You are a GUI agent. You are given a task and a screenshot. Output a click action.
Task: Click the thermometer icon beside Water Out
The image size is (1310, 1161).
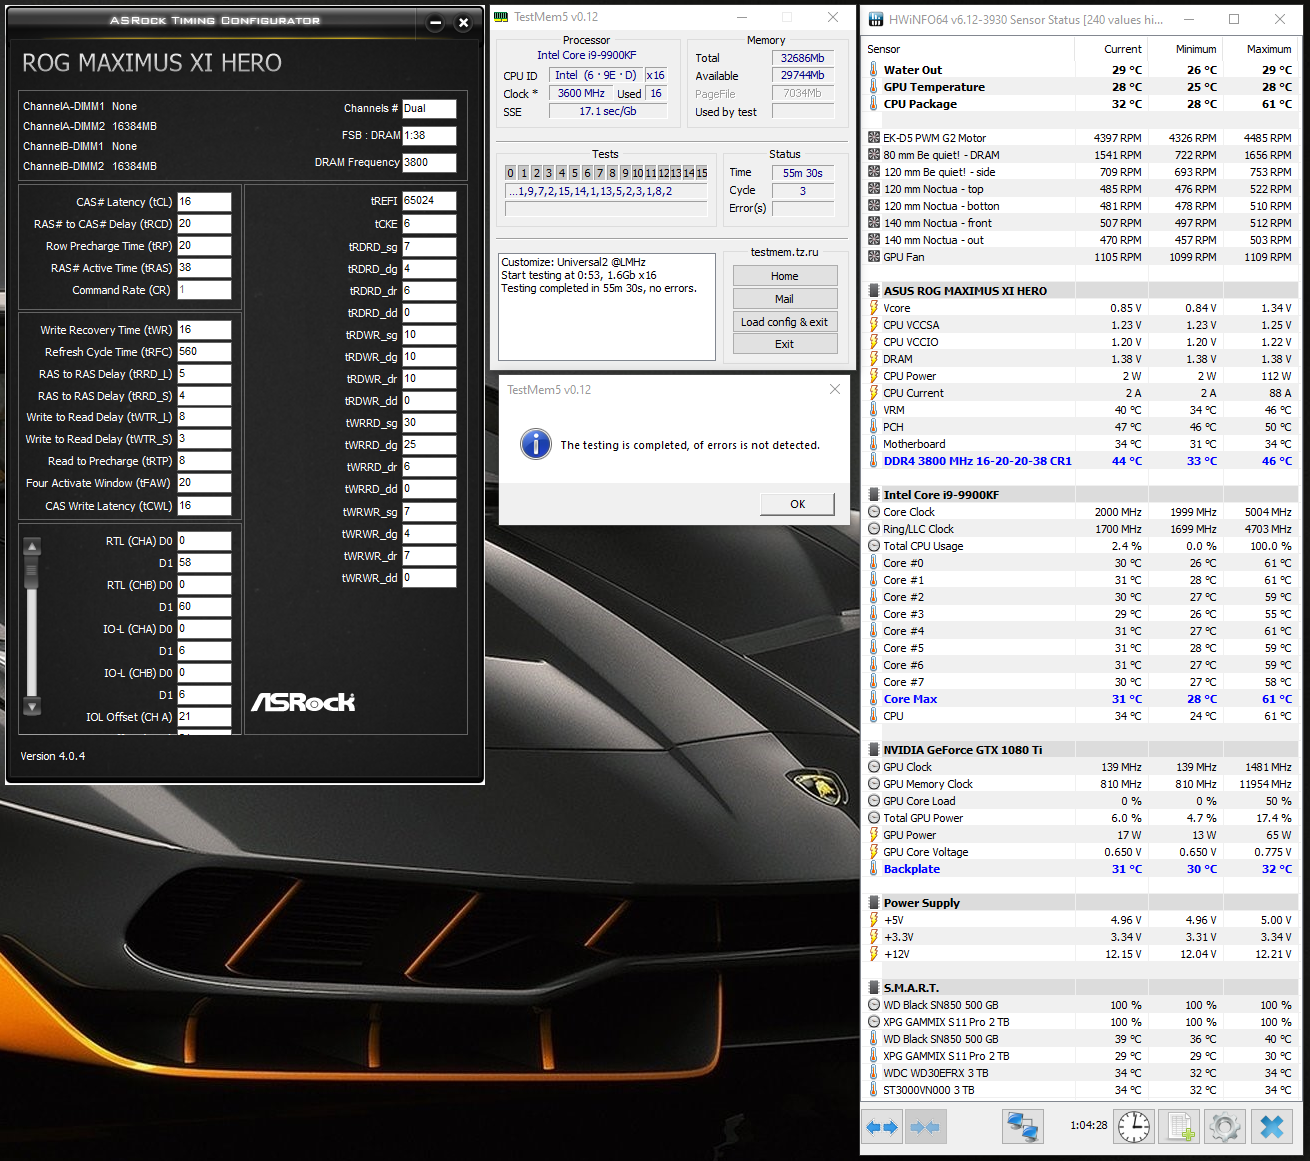[x=874, y=70]
